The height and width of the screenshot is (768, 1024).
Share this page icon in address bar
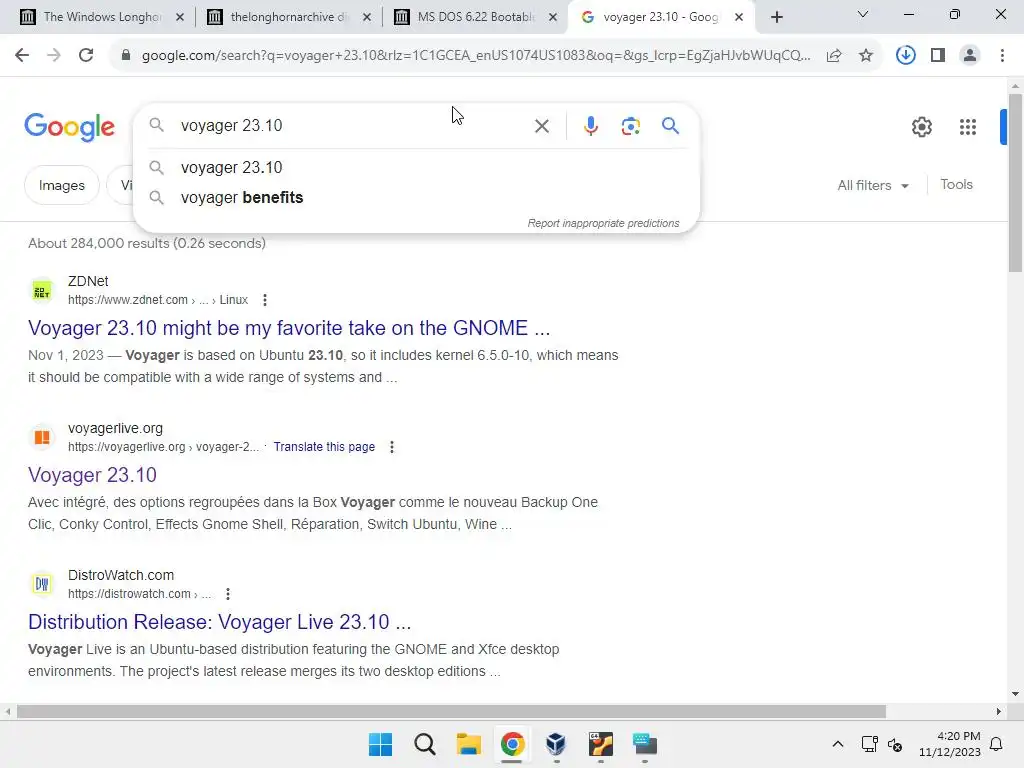(x=833, y=56)
